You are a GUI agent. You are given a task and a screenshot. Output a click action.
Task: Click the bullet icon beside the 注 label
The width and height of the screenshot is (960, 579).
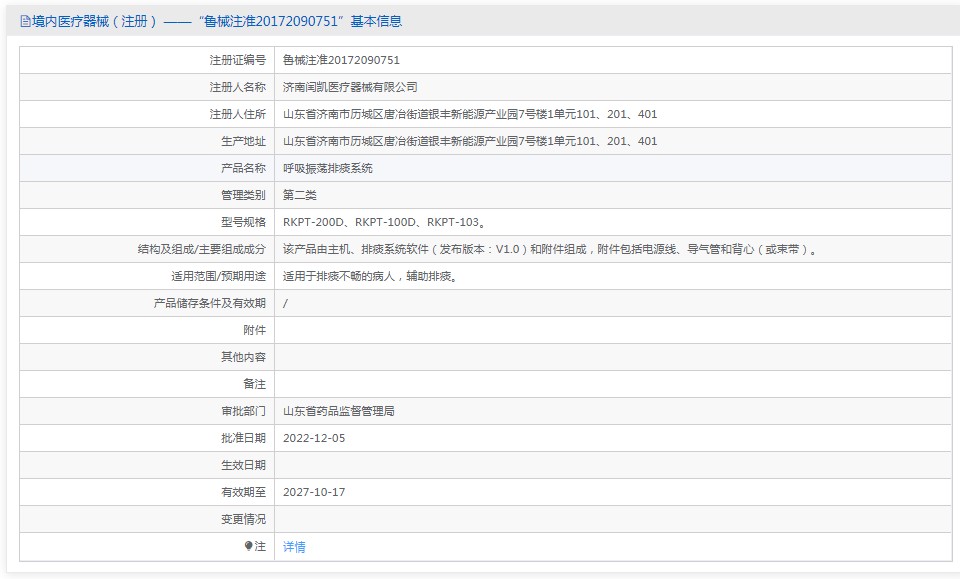click(x=249, y=546)
